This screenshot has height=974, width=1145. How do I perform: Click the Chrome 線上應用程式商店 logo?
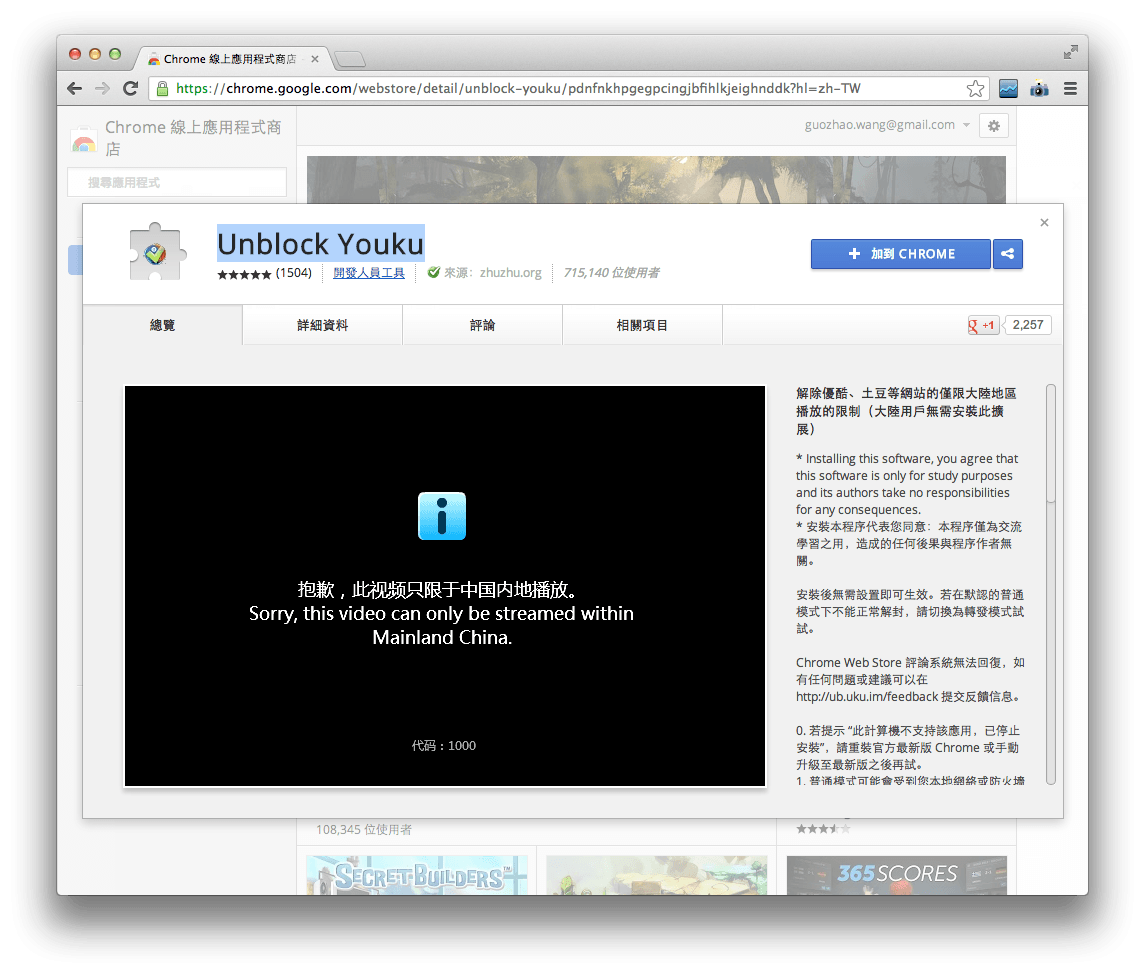pos(84,138)
